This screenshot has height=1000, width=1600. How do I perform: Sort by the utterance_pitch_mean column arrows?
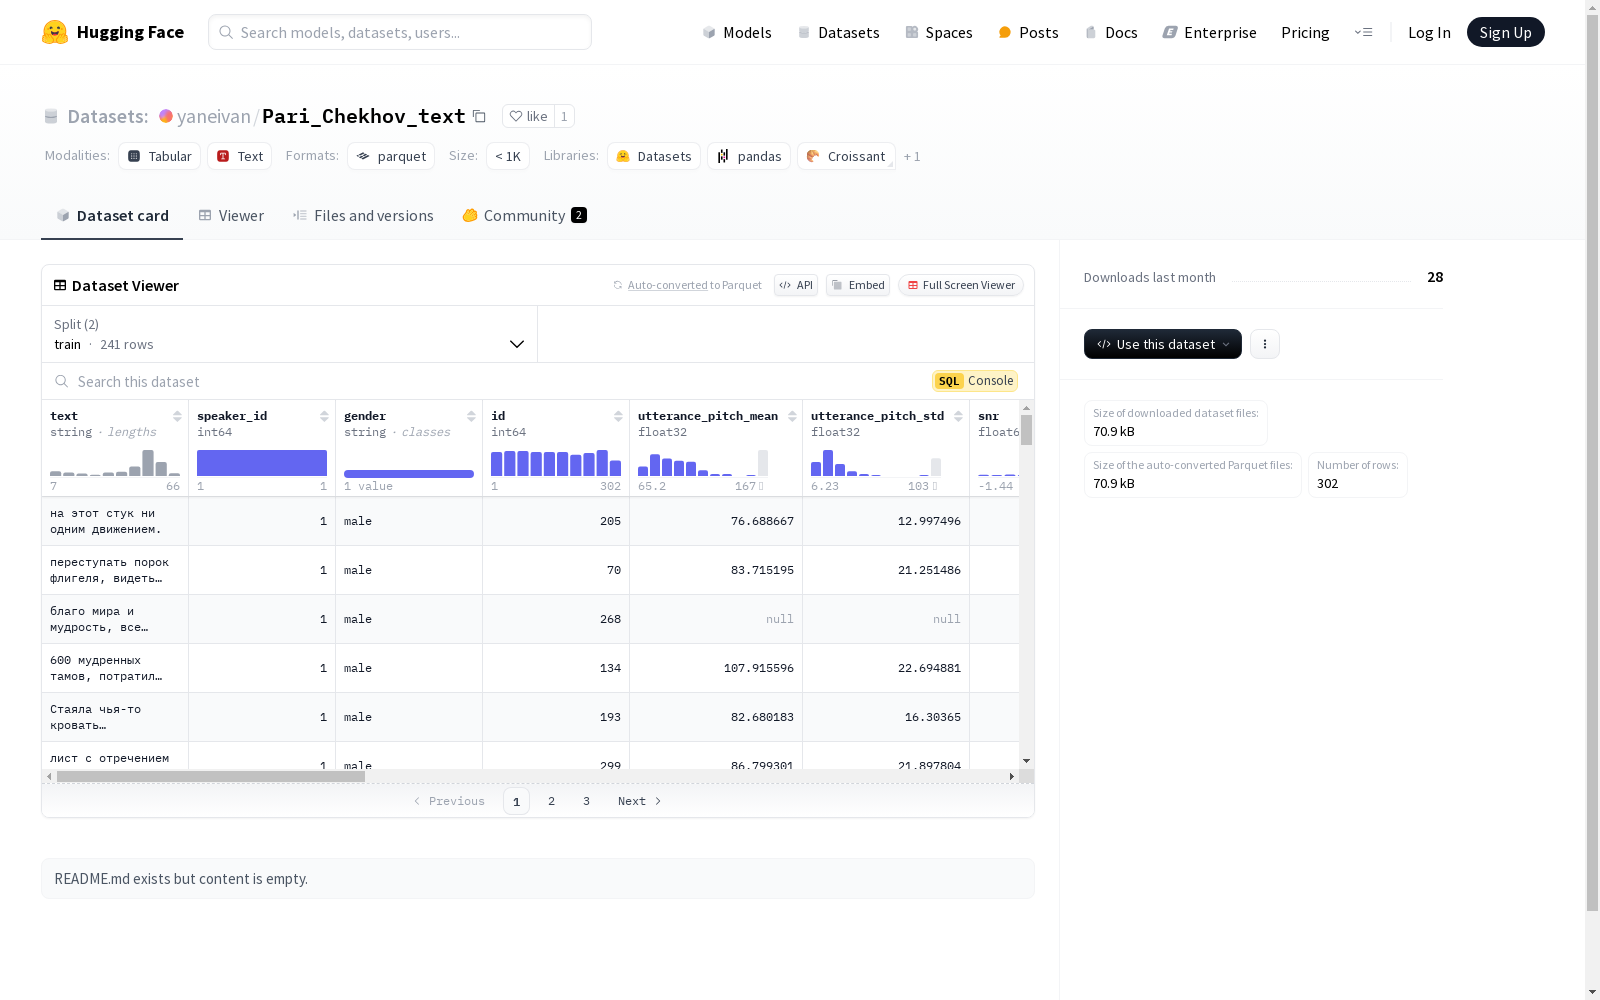coord(792,416)
